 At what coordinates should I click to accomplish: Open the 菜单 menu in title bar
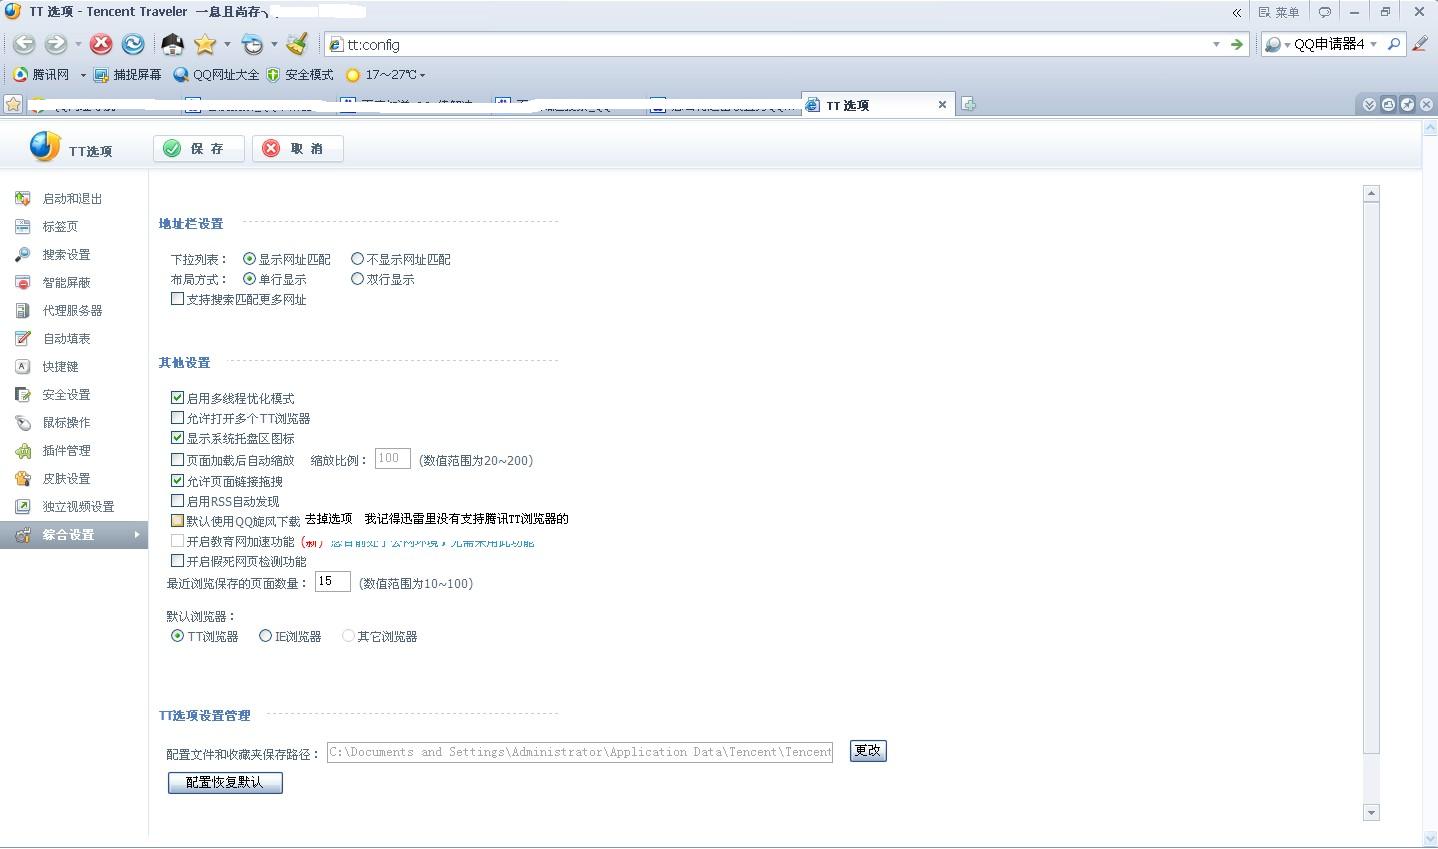tap(1279, 12)
